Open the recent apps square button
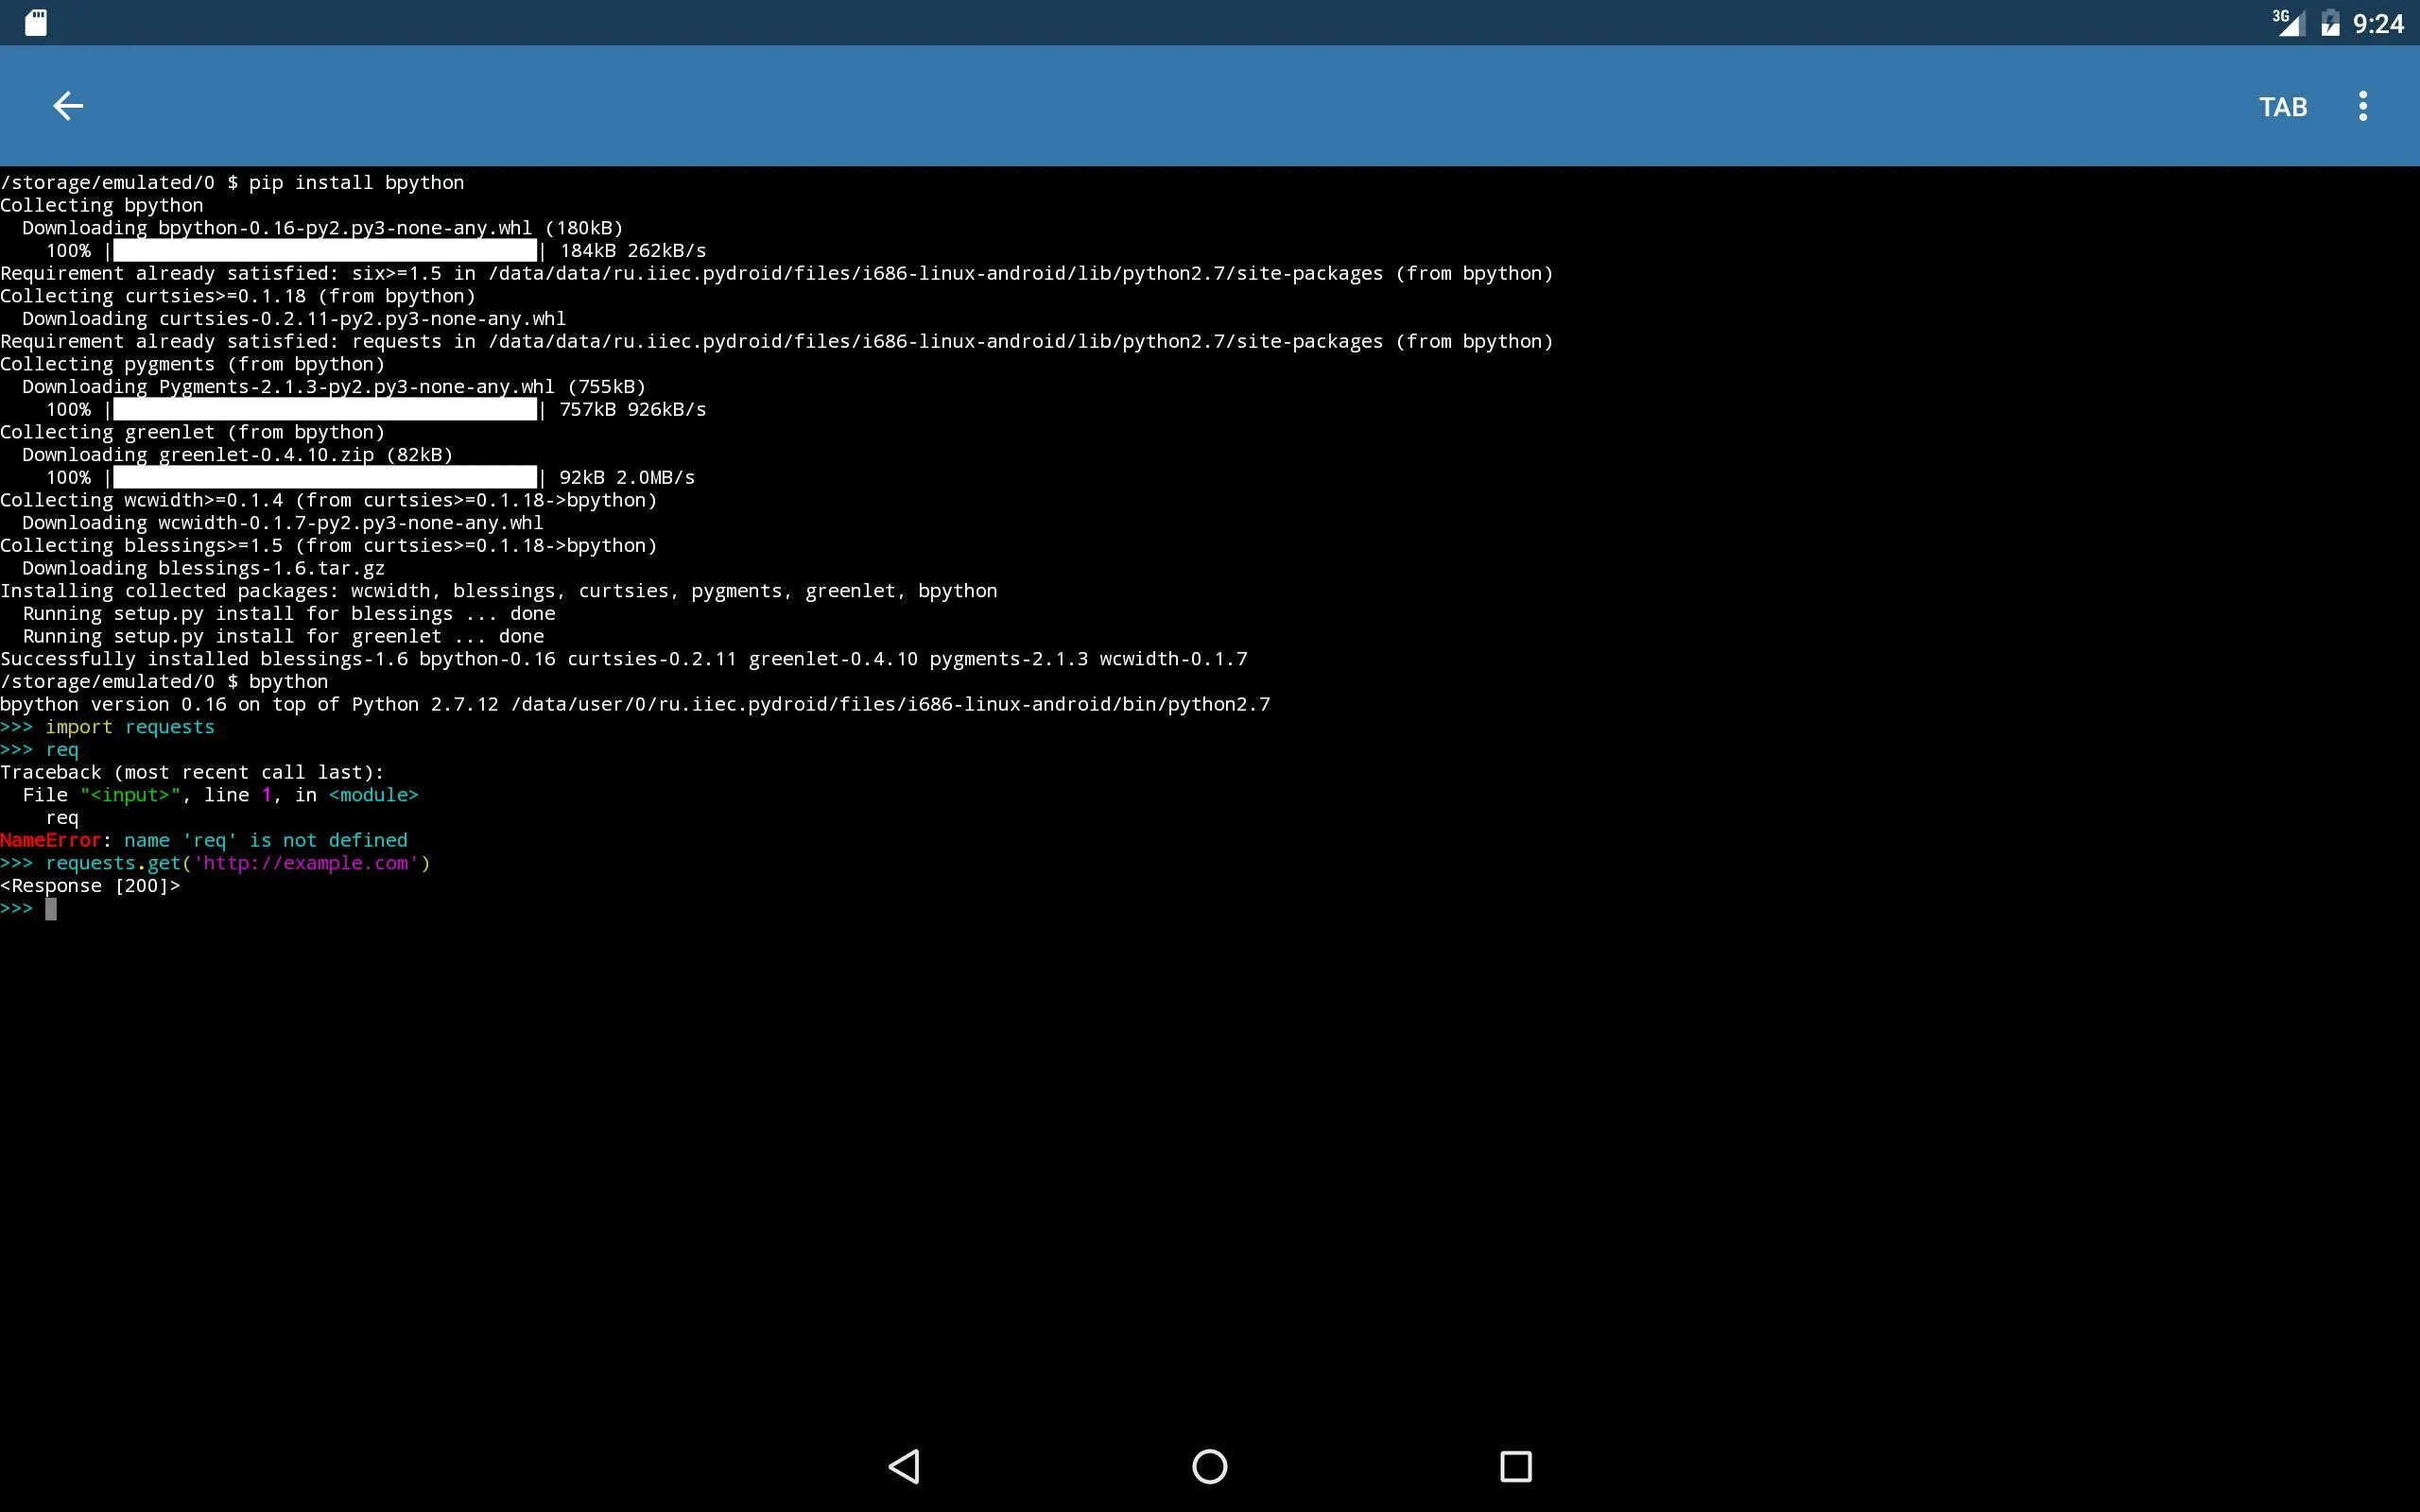The image size is (2420, 1512). [1515, 1466]
